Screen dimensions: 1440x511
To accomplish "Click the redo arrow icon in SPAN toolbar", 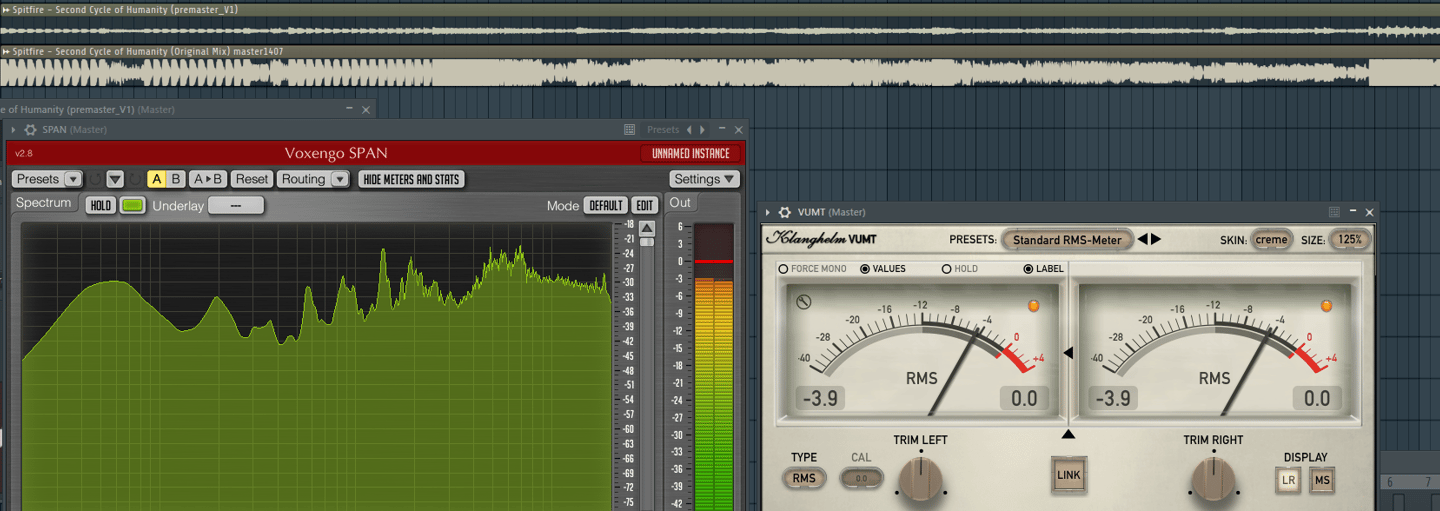I will pyautogui.click(x=135, y=179).
